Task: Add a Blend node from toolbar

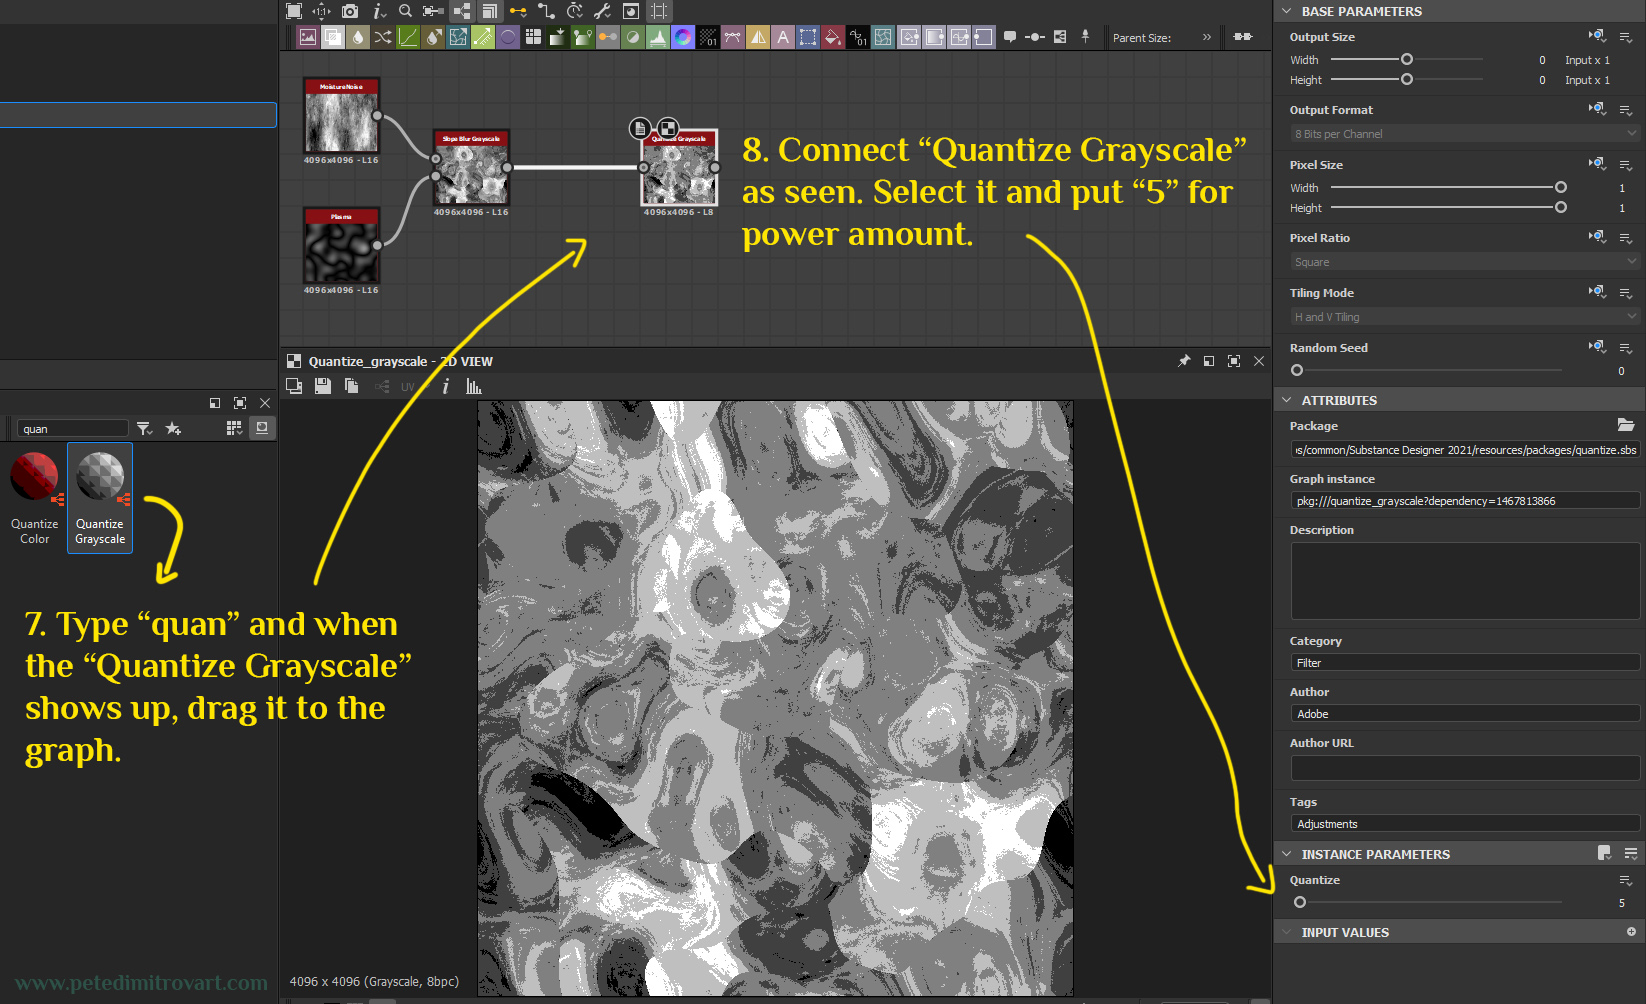Action: coord(333,38)
